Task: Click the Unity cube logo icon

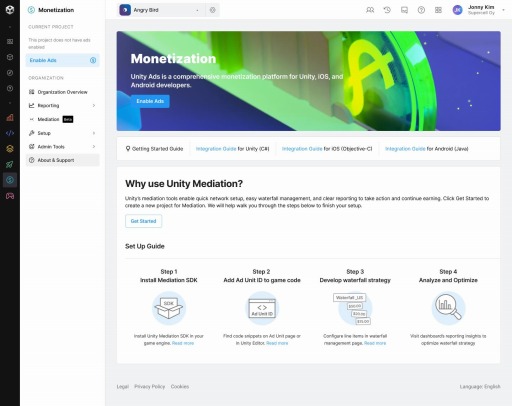Action: 10,10
